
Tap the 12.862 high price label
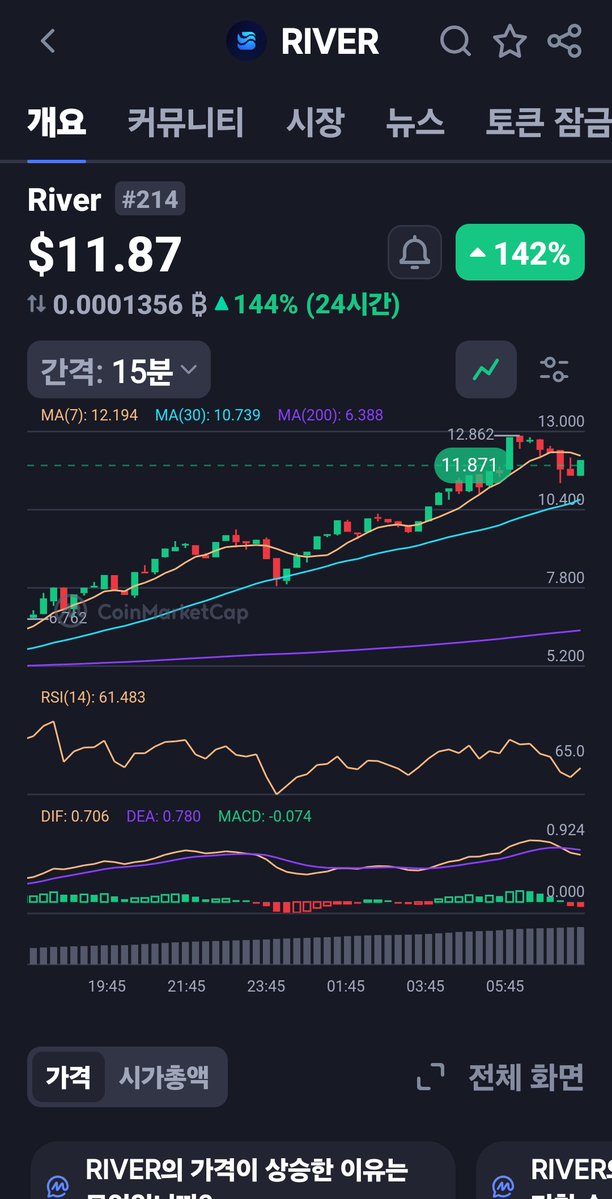tap(471, 434)
